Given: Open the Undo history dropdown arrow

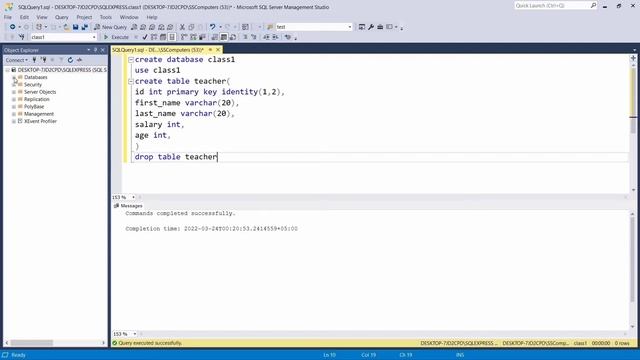Looking at the screenshot, I should (x=220, y=27).
